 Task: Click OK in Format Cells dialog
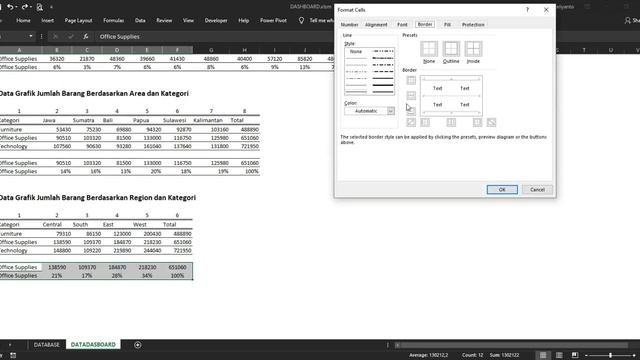(x=502, y=189)
